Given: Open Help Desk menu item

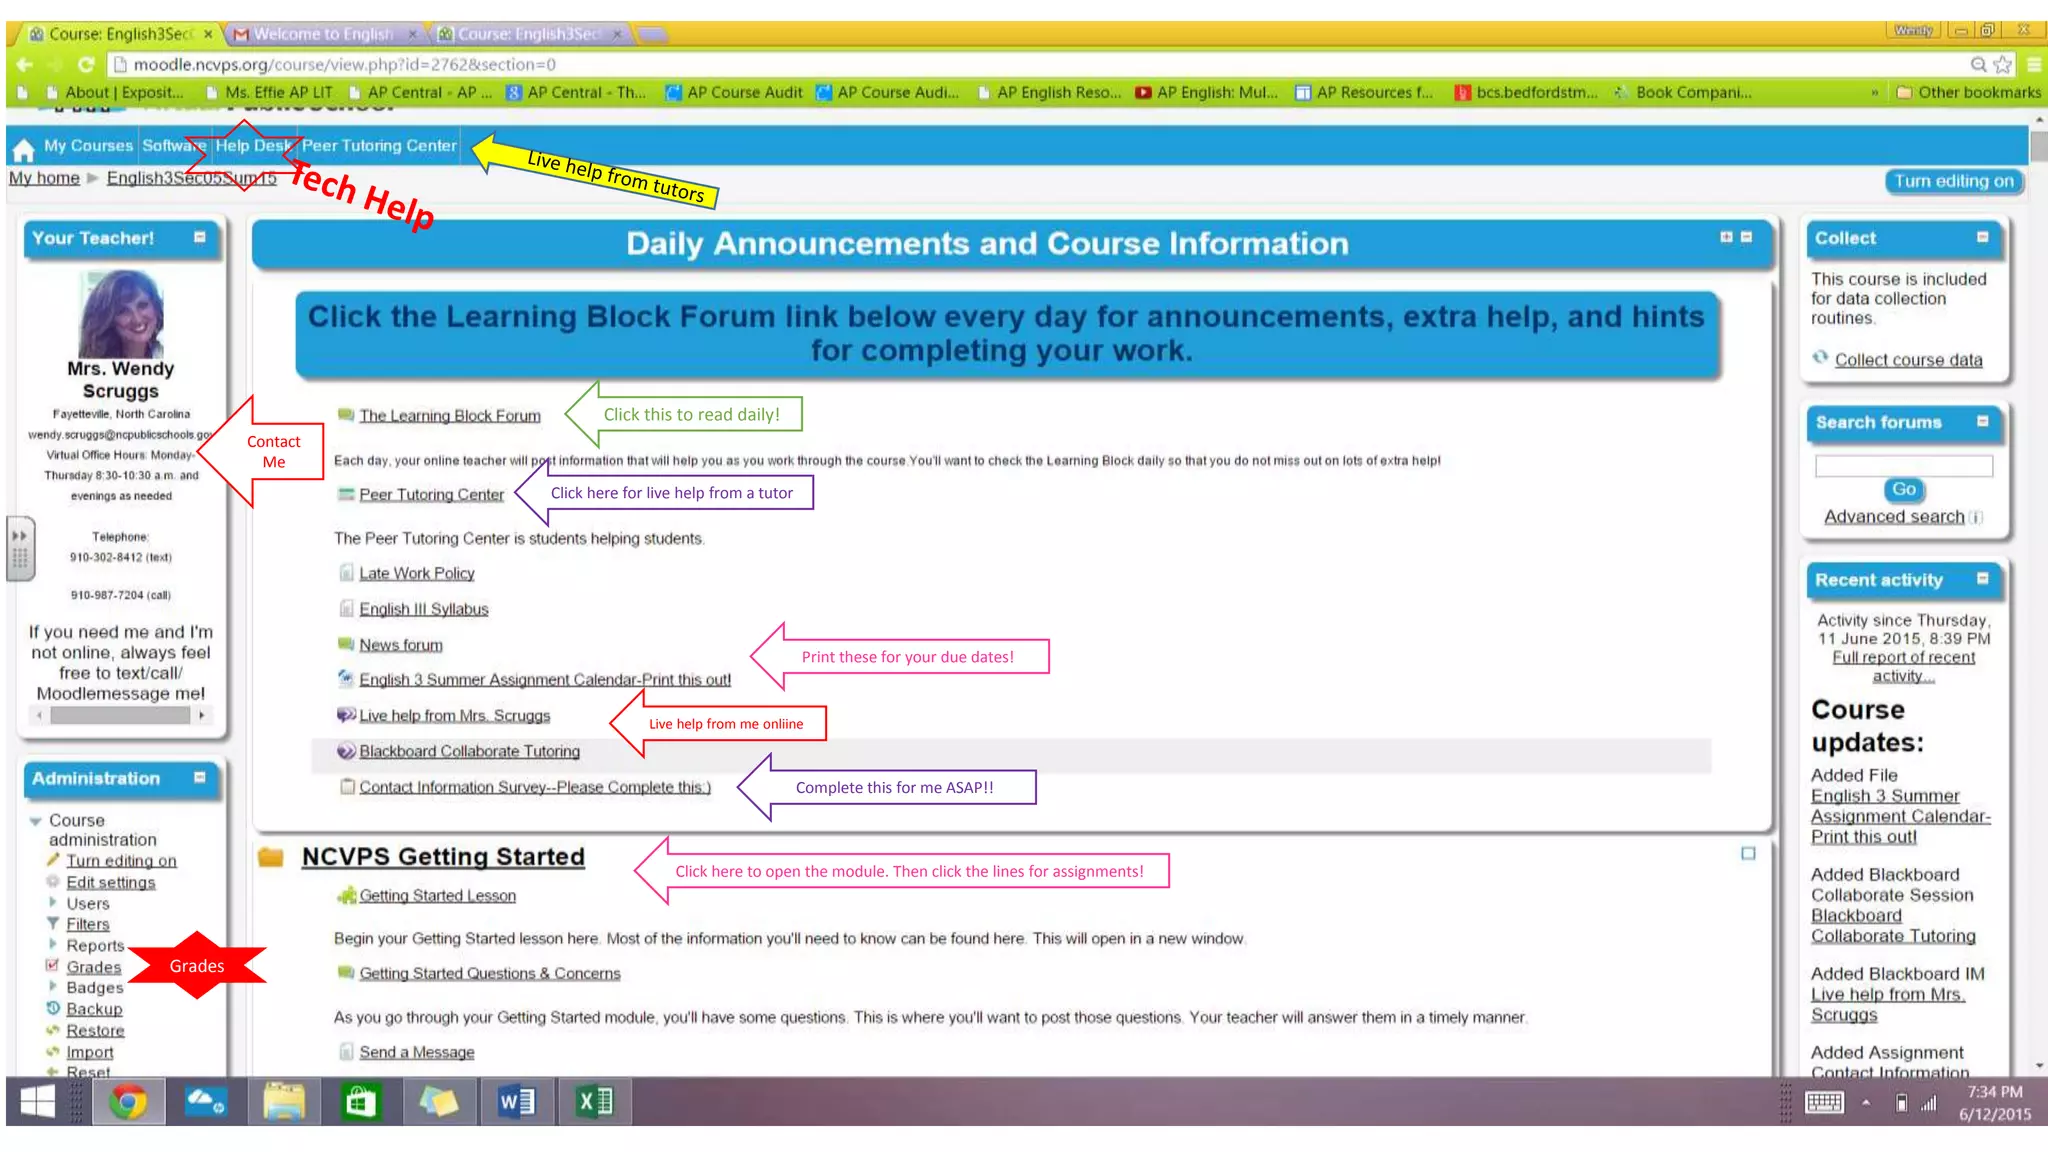Looking at the screenshot, I should [x=253, y=146].
